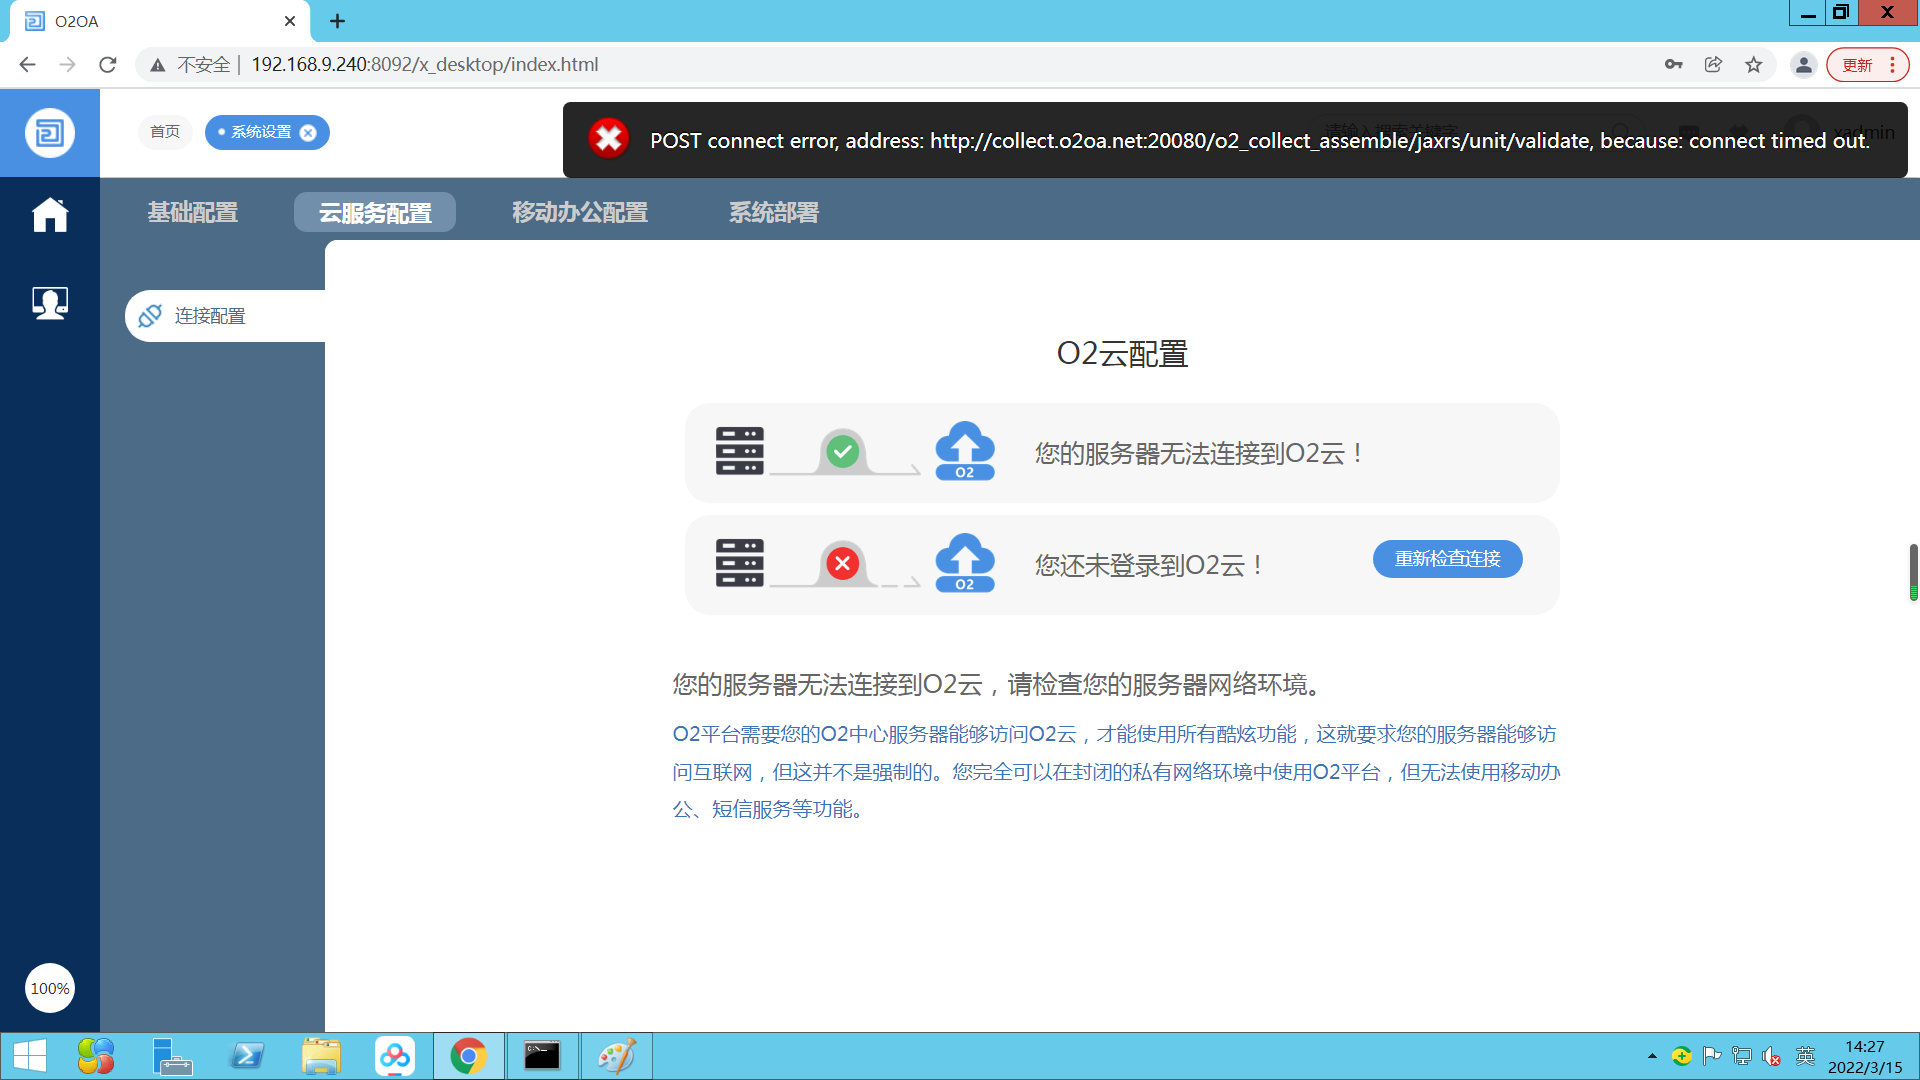
Task: Switch to the 基础配置 tab
Action: [x=193, y=212]
